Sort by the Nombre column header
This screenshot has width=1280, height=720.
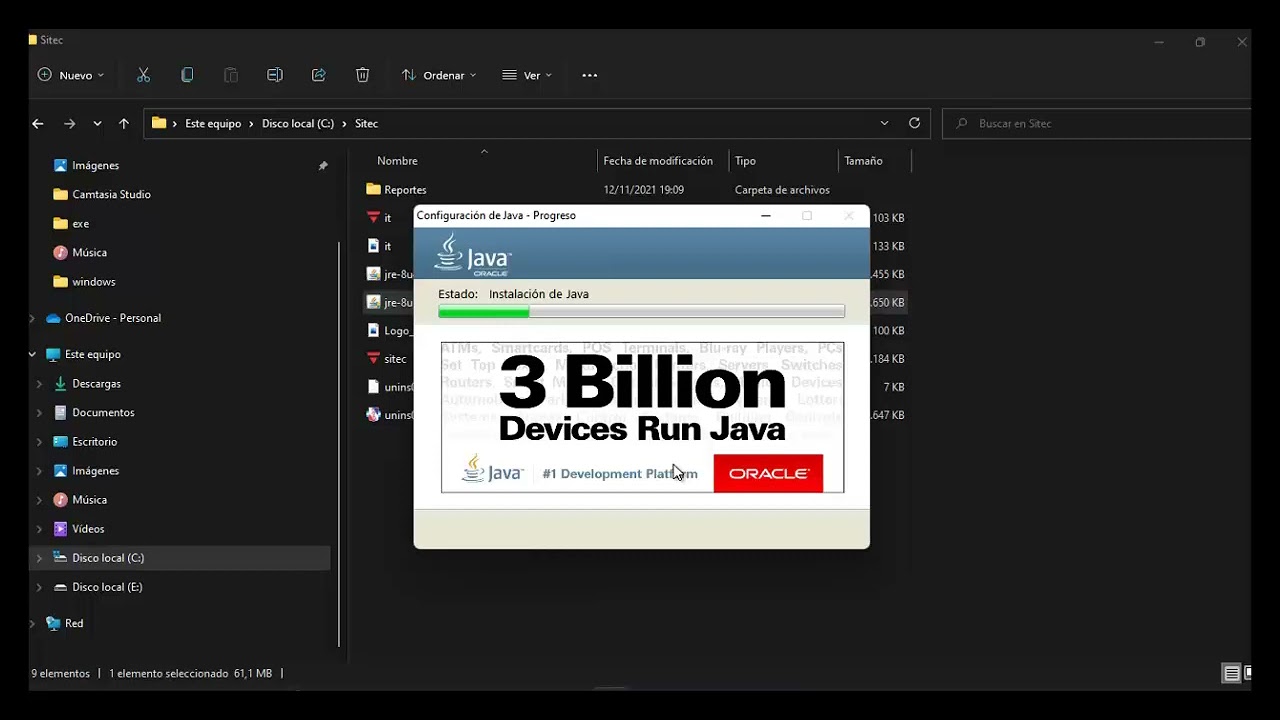click(397, 161)
